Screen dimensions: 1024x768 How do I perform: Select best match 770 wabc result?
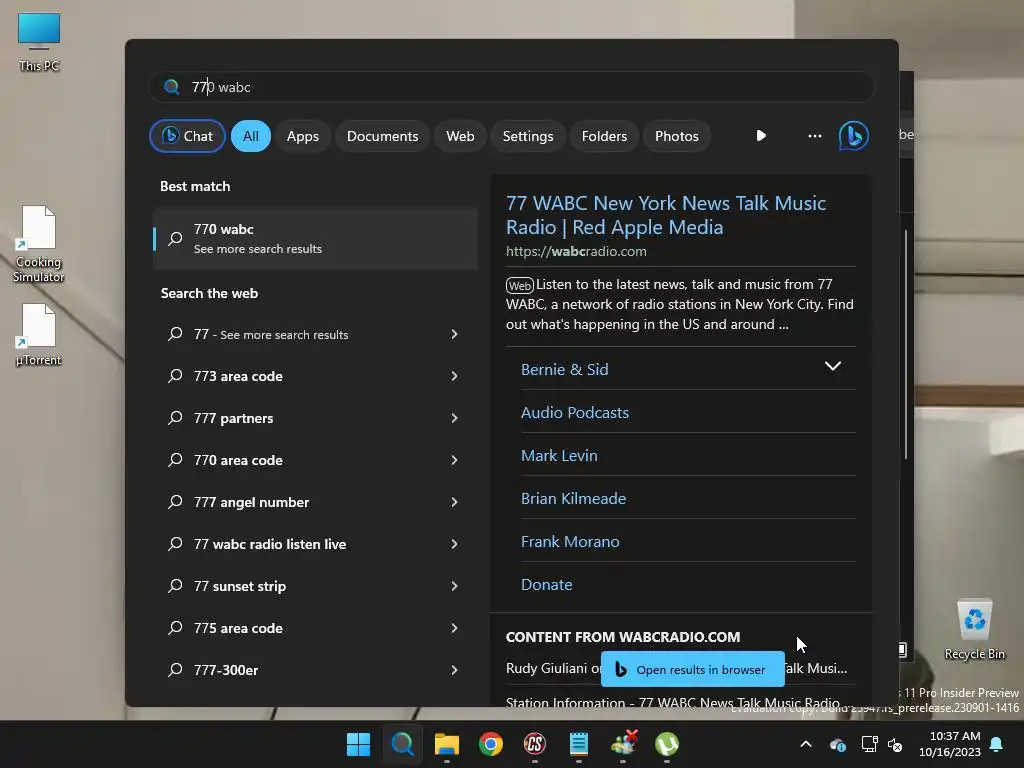point(315,238)
